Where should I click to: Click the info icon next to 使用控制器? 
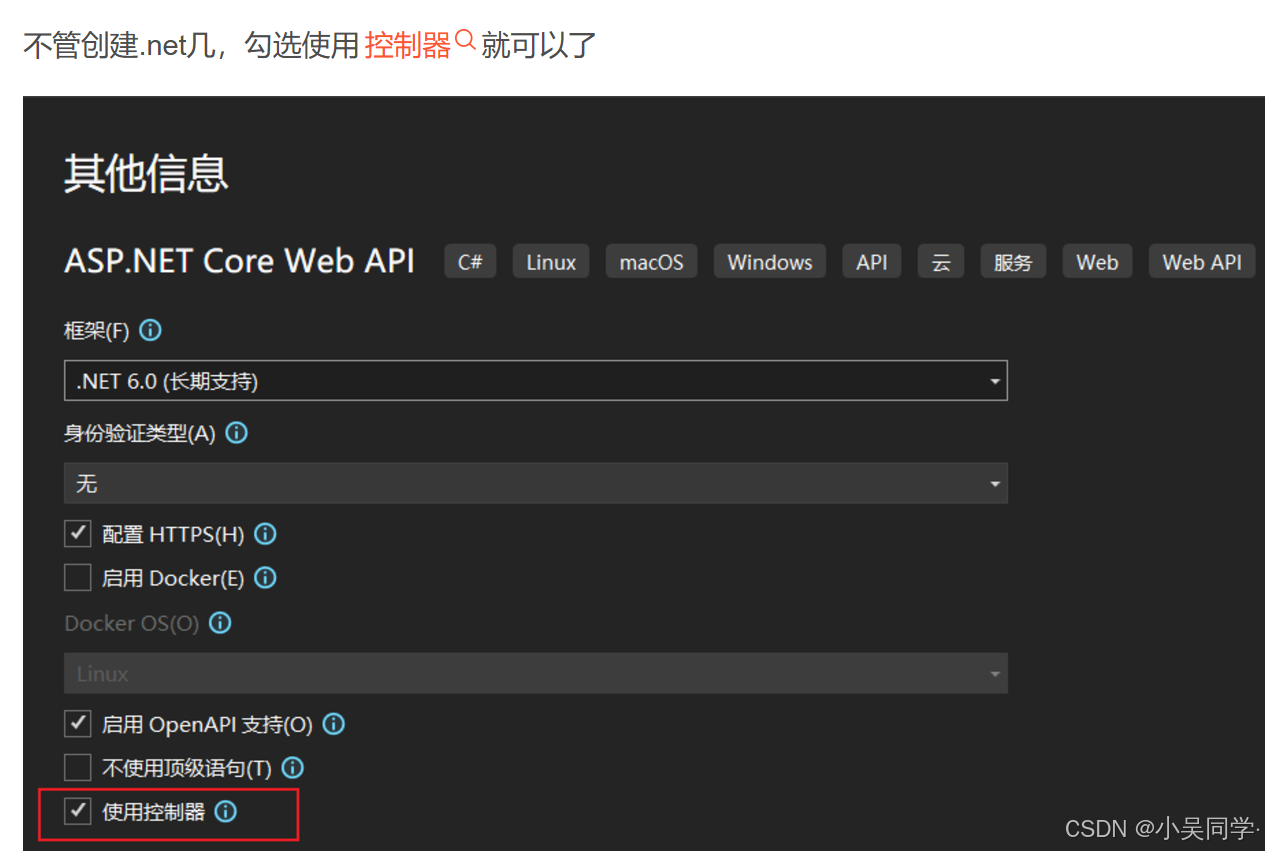pos(226,812)
